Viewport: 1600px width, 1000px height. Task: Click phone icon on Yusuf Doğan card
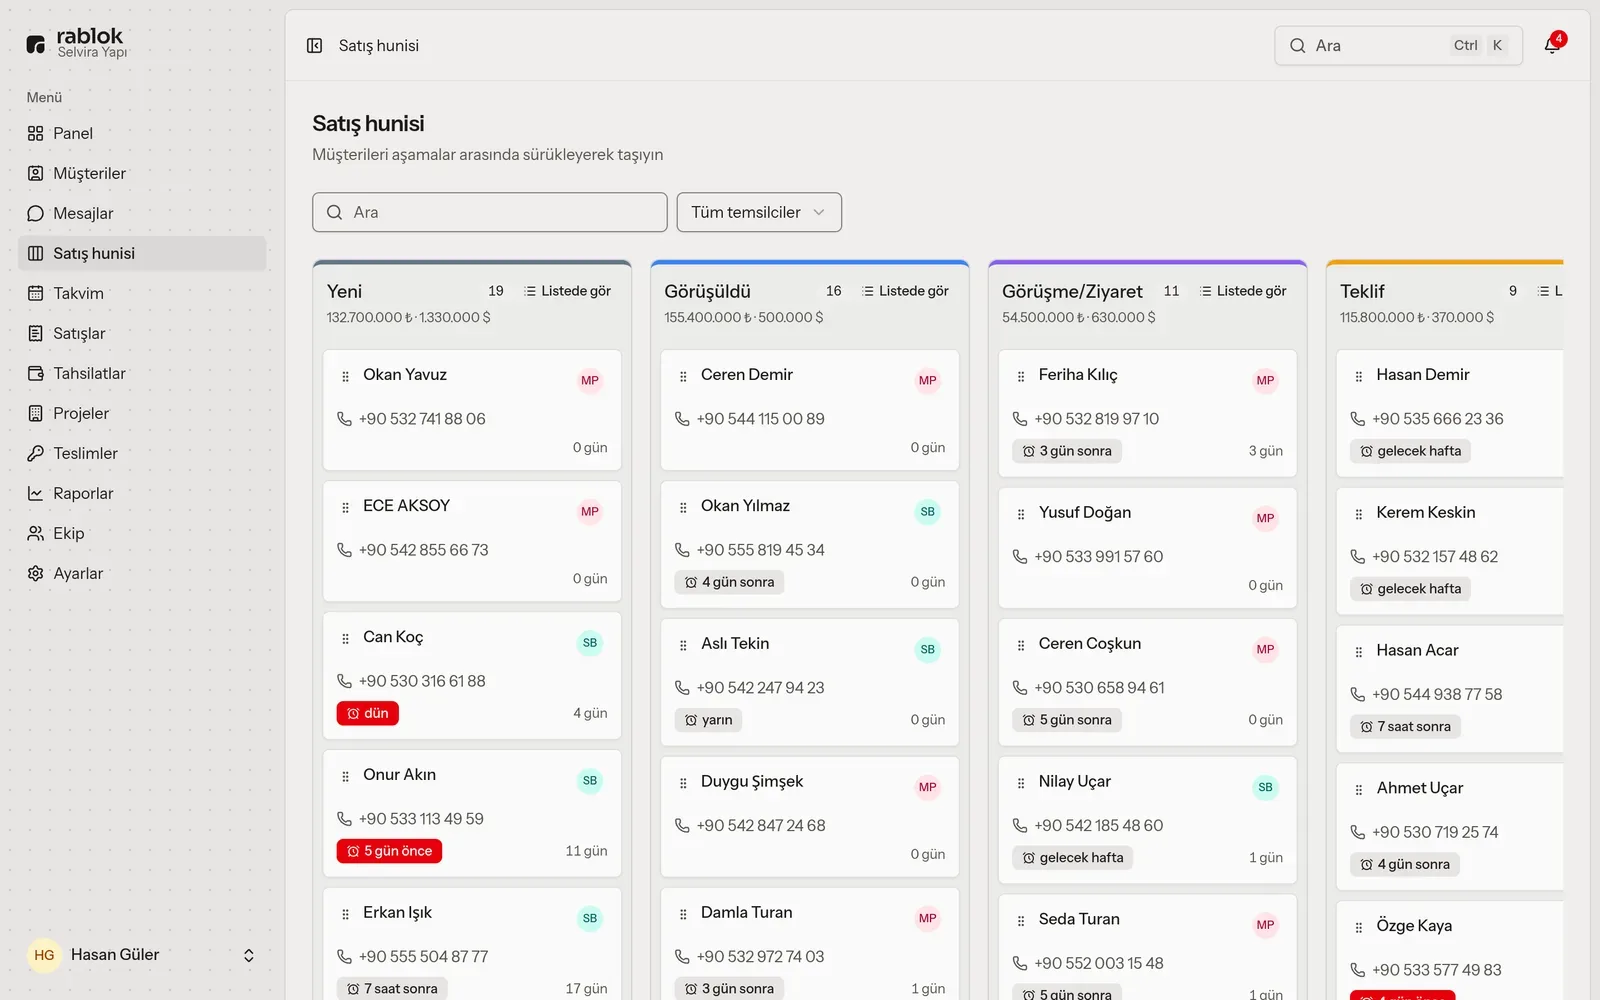[x=1020, y=557]
